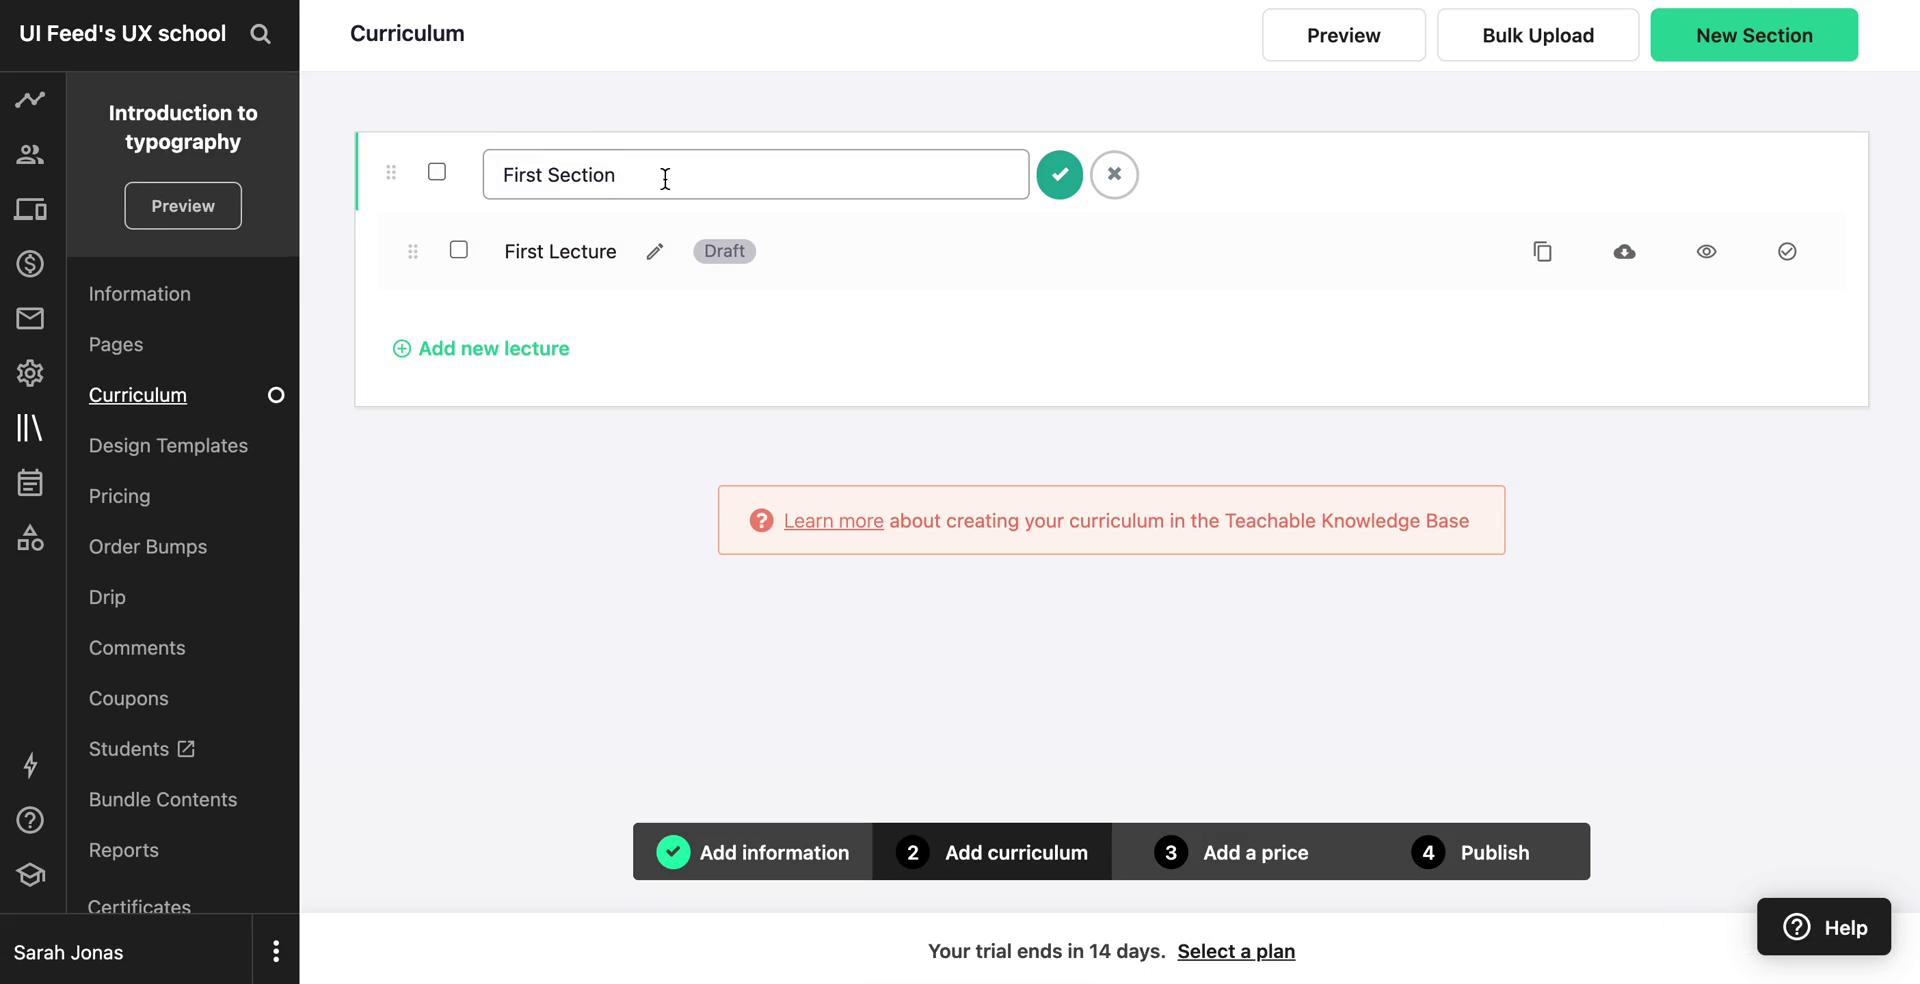Open the Settings gear icon in sidebar
The height and width of the screenshot is (984, 1920).
click(30, 373)
